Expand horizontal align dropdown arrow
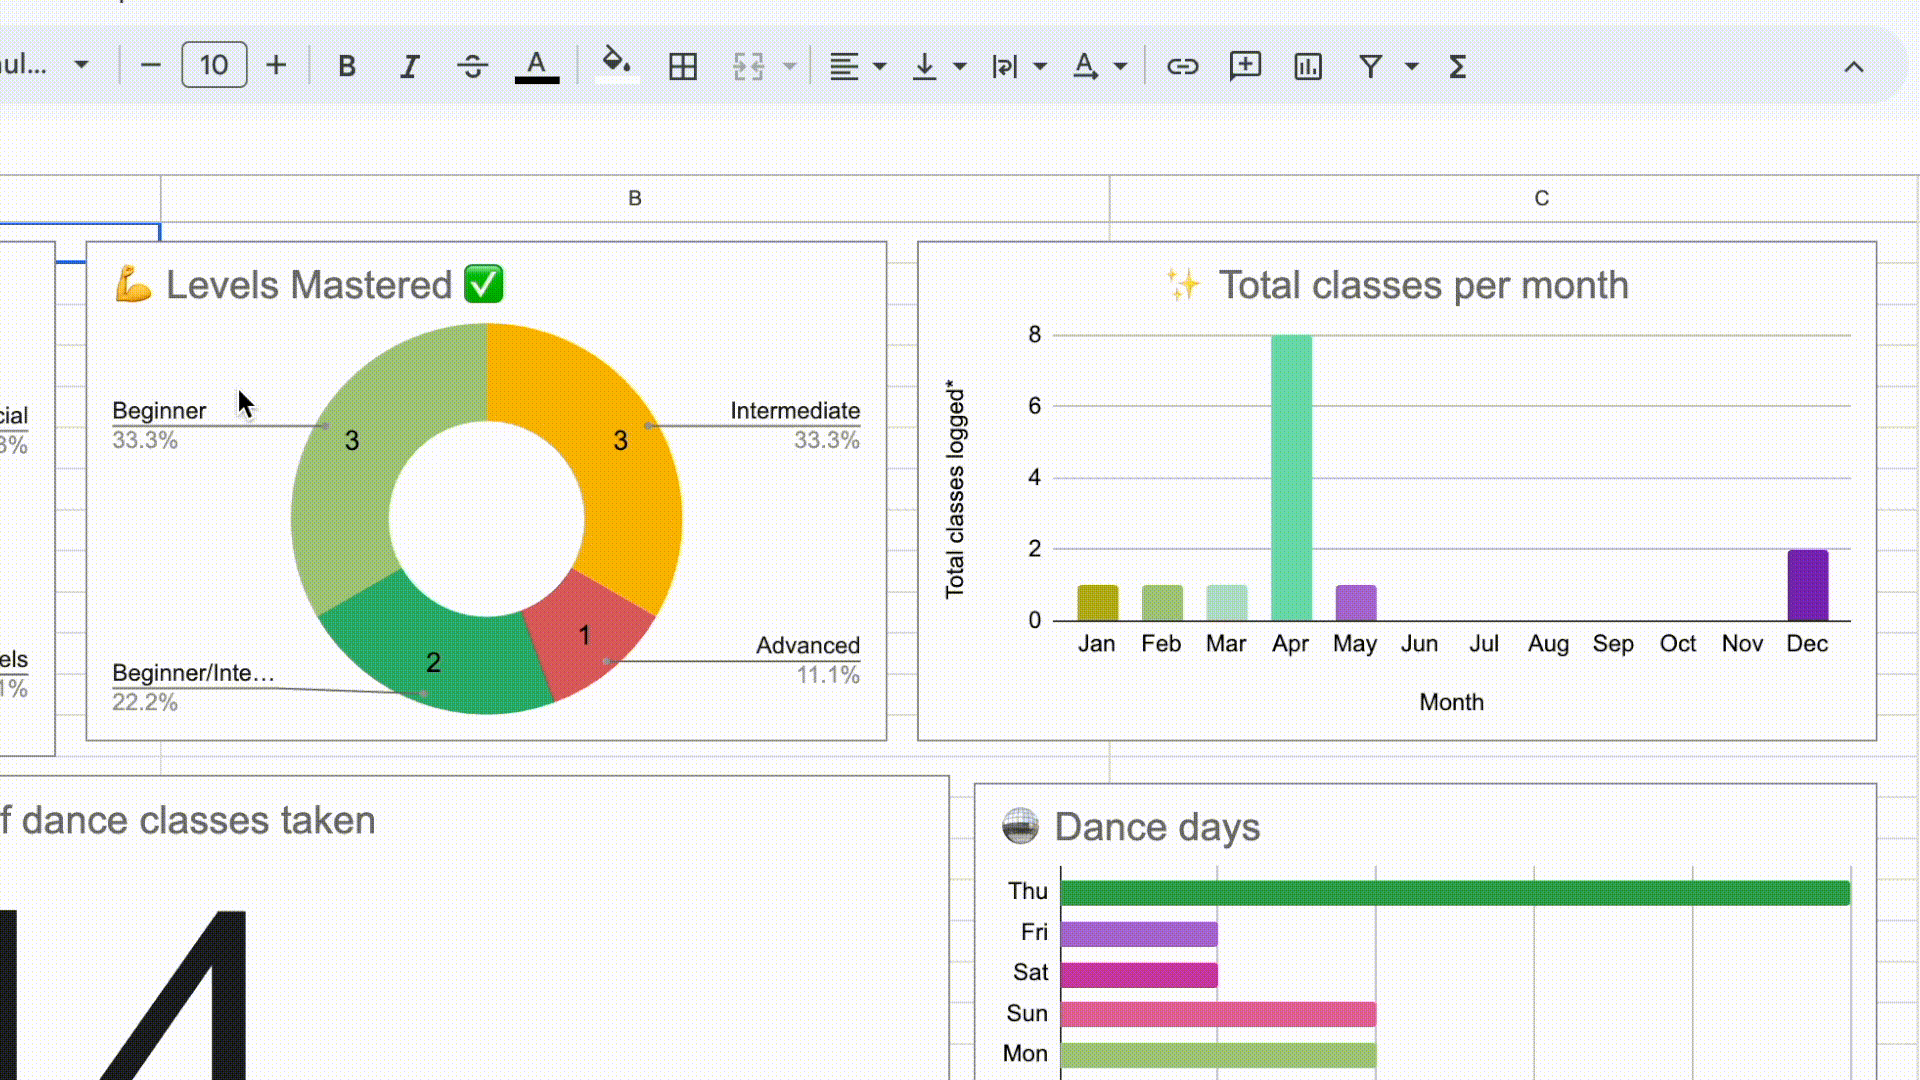This screenshot has height=1080, width=1920. 880,66
